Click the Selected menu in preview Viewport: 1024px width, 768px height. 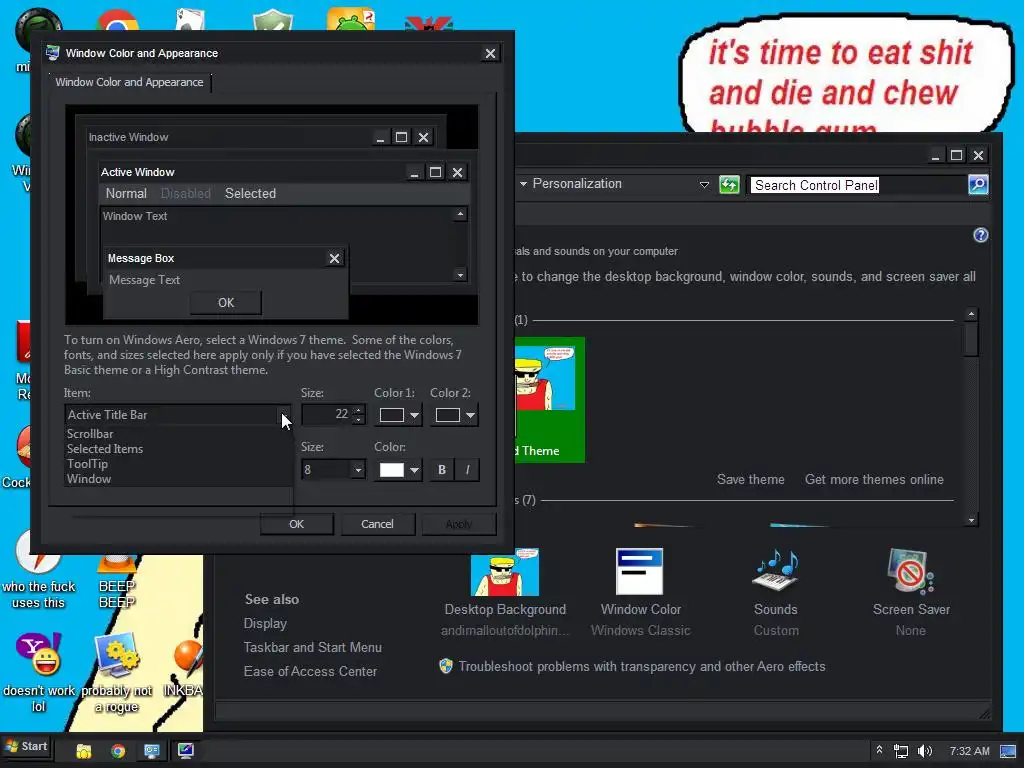[250, 193]
